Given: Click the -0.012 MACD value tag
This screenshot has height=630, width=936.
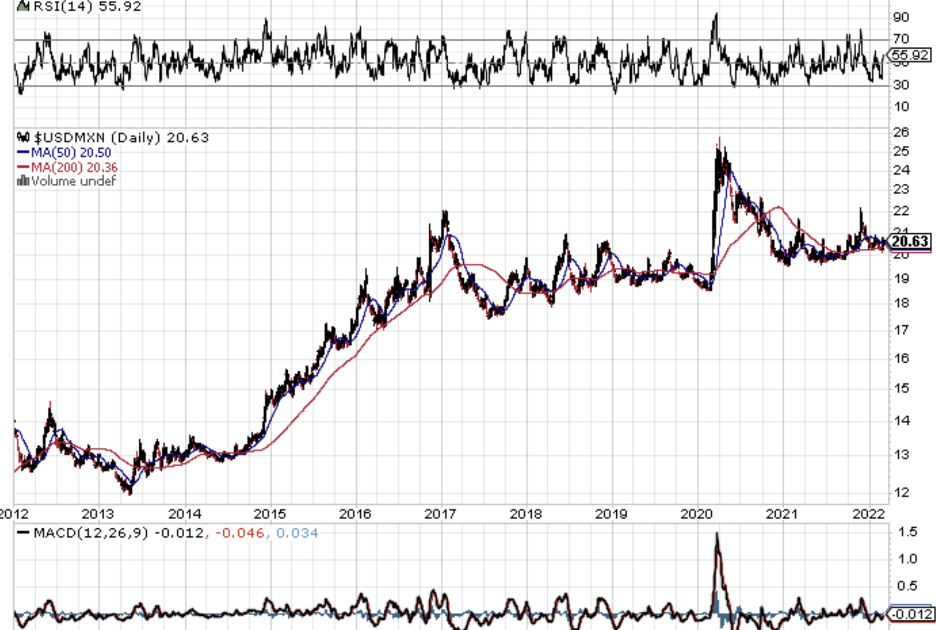Looking at the screenshot, I should tap(910, 613).
